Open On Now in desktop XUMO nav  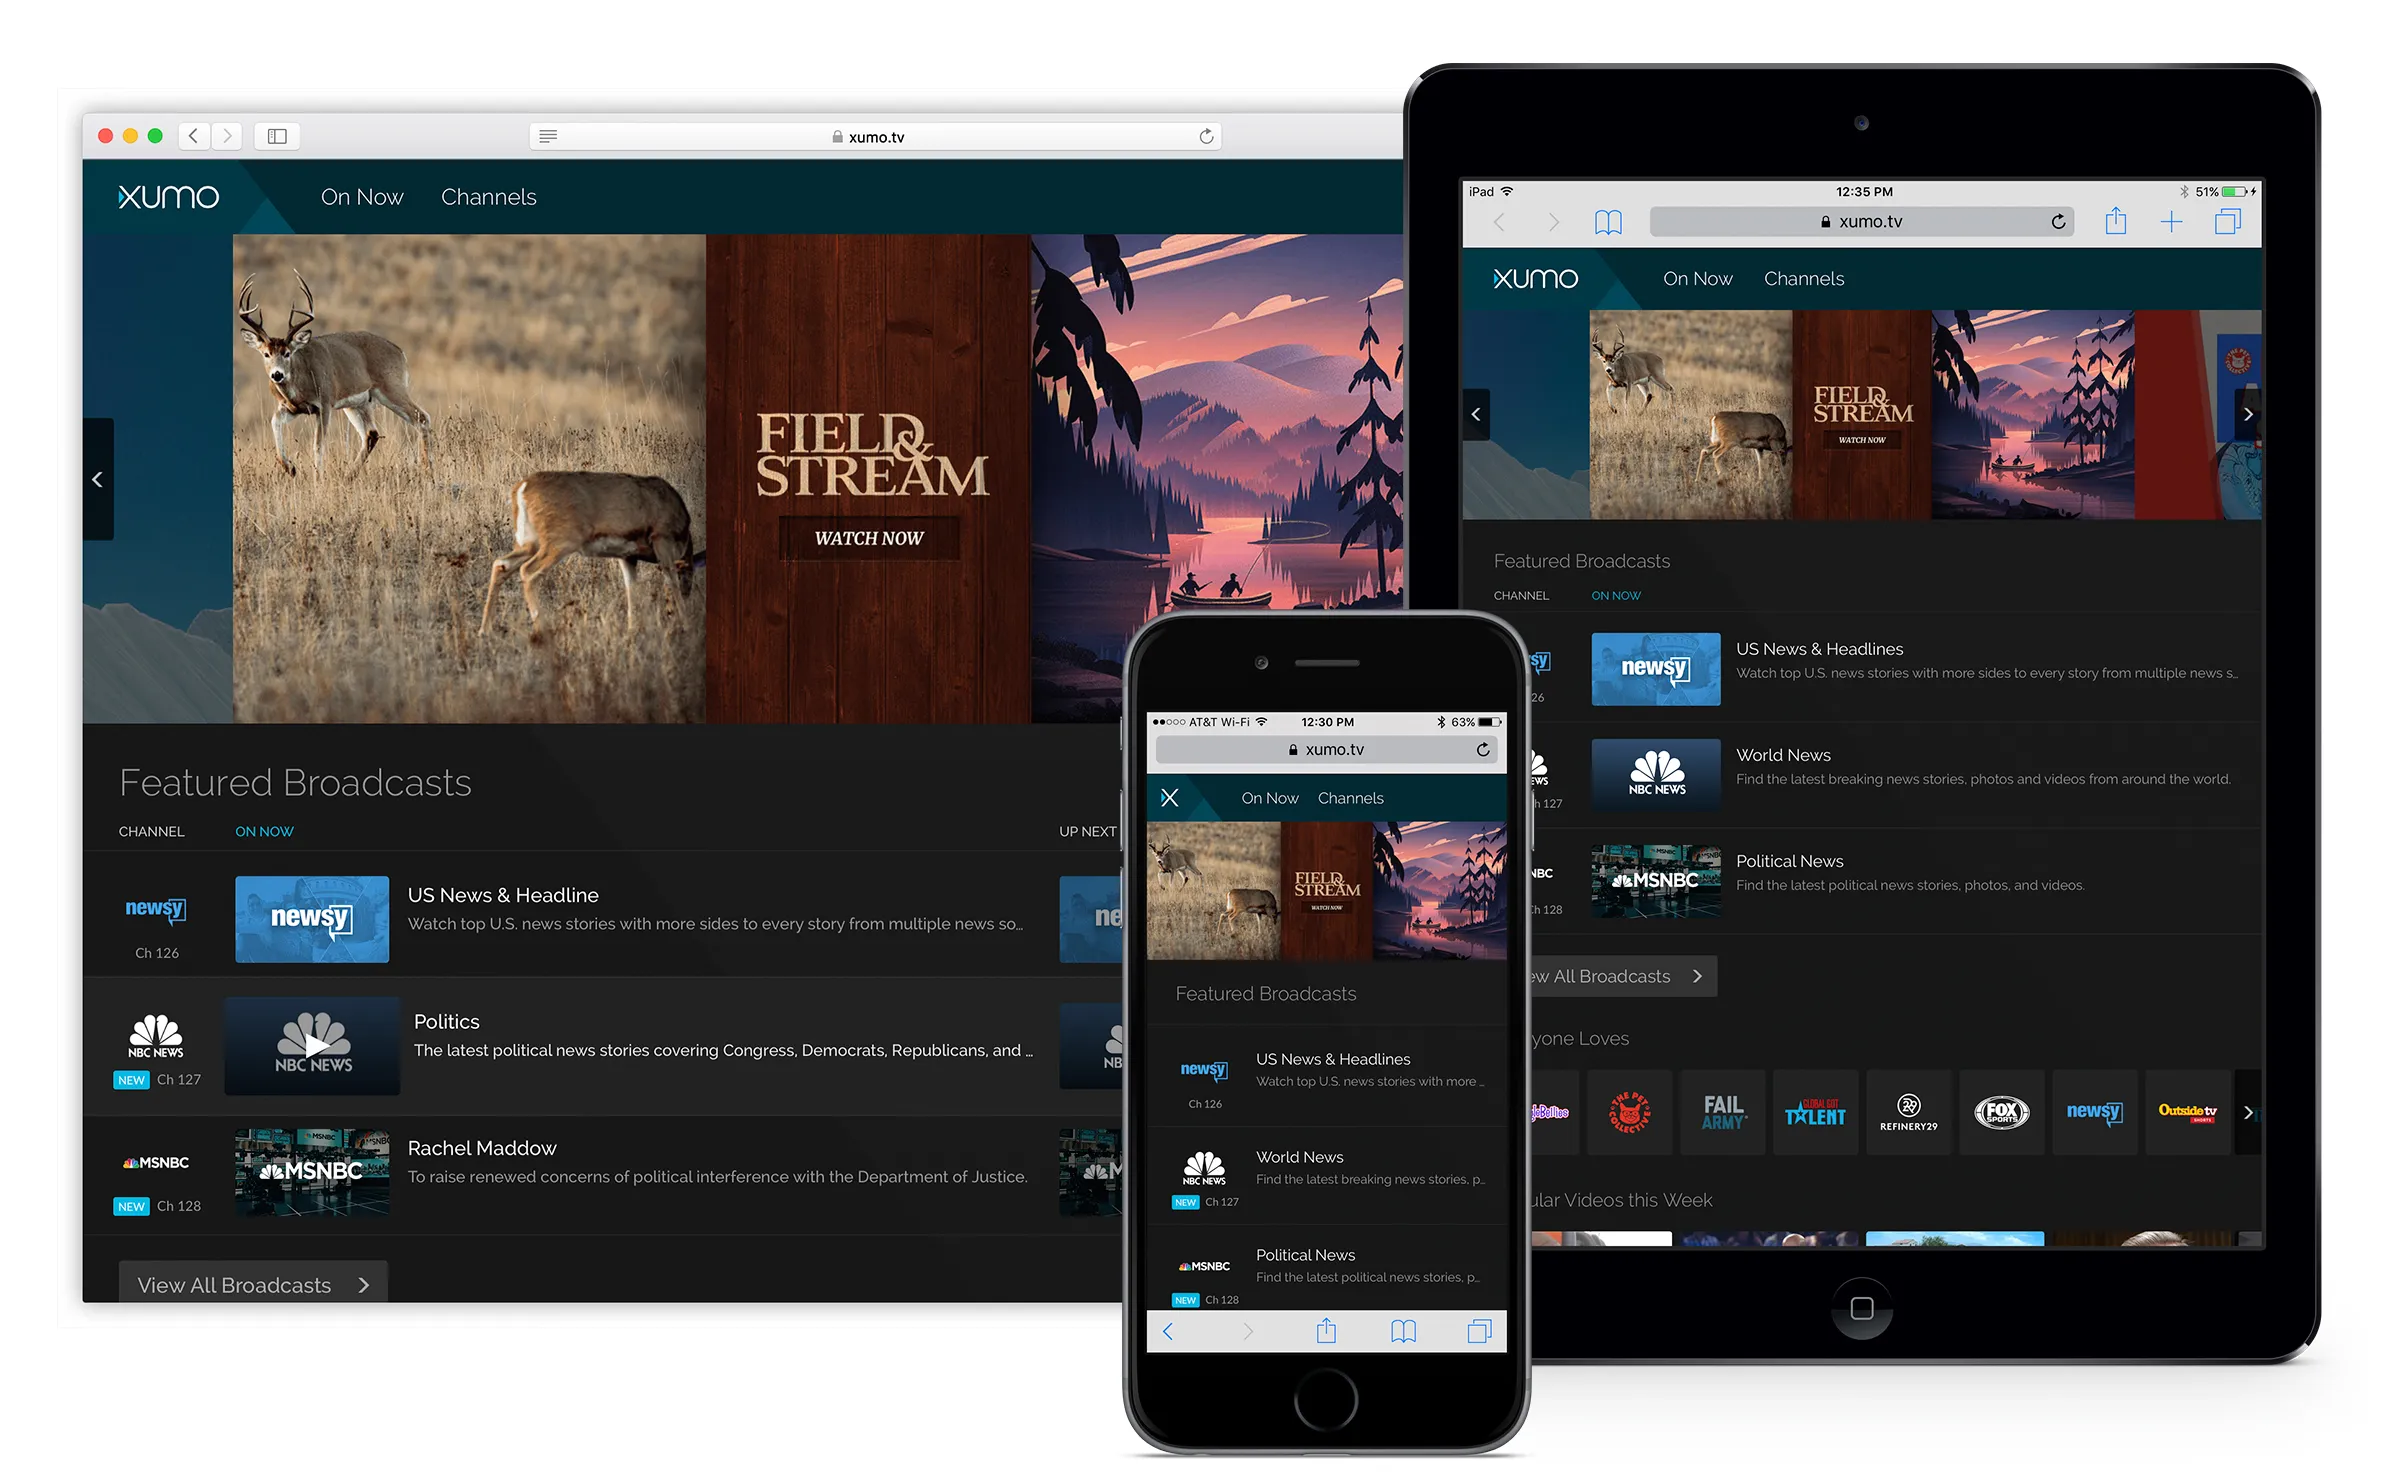(362, 197)
